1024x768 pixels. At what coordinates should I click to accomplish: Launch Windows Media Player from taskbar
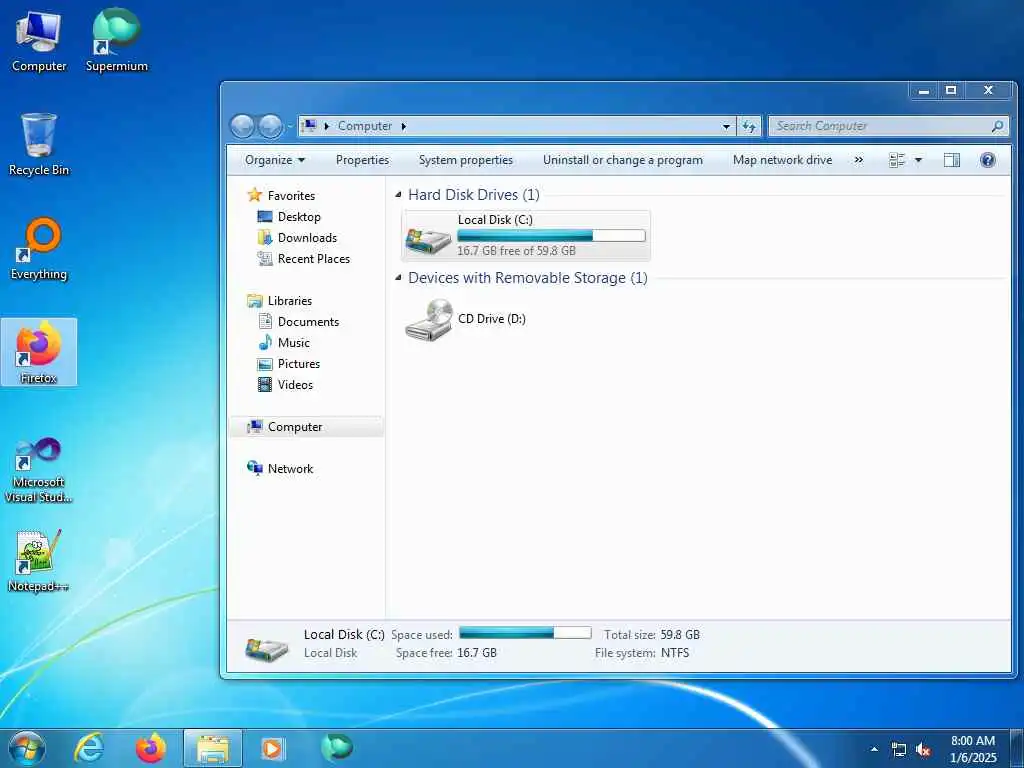click(273, 748)
